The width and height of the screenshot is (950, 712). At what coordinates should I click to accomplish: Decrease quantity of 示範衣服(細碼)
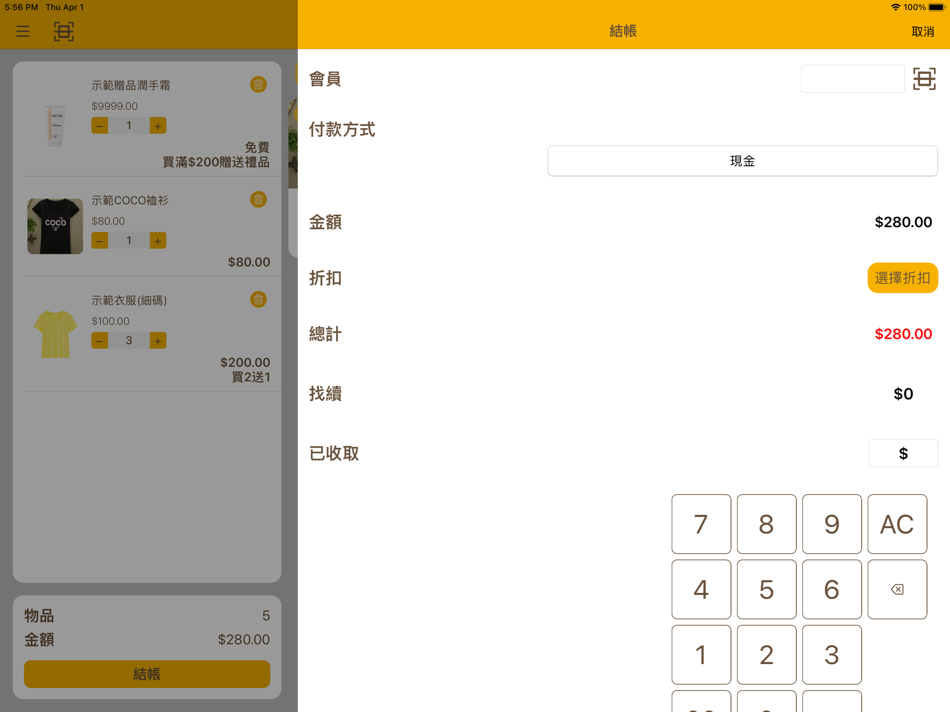coord(100,341)
